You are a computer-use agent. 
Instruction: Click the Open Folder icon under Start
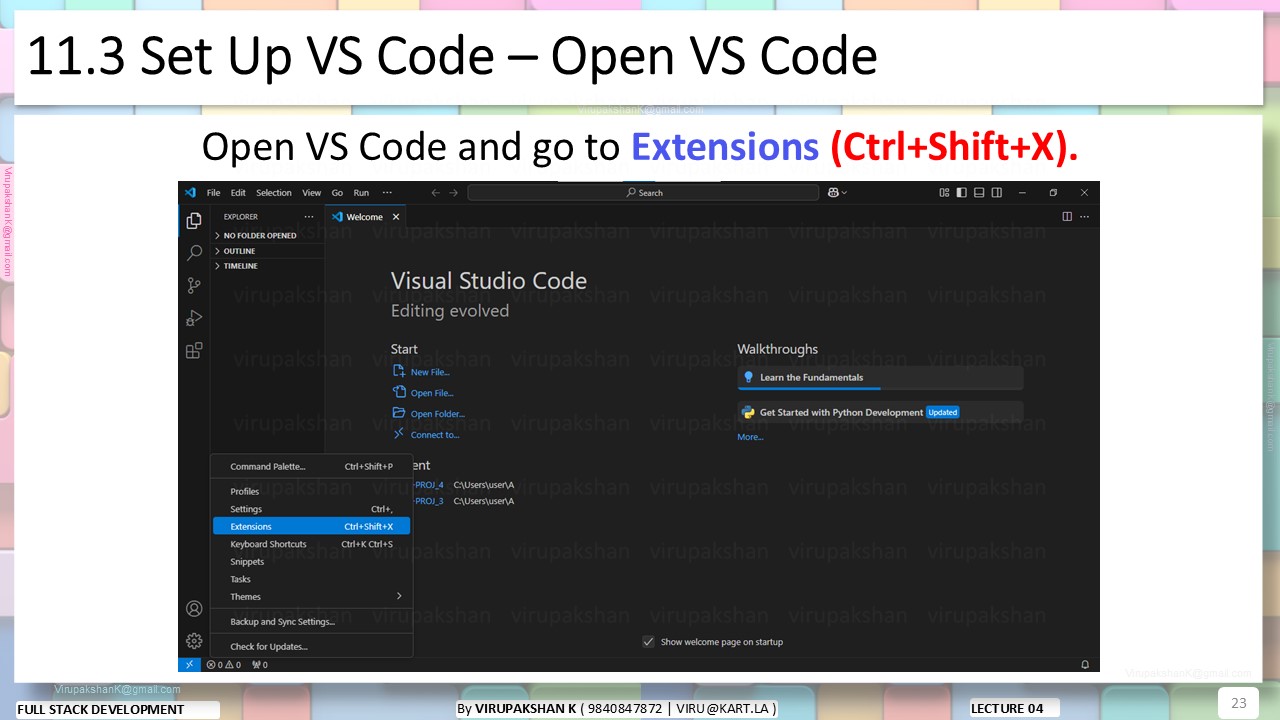[x=399, y=413]
